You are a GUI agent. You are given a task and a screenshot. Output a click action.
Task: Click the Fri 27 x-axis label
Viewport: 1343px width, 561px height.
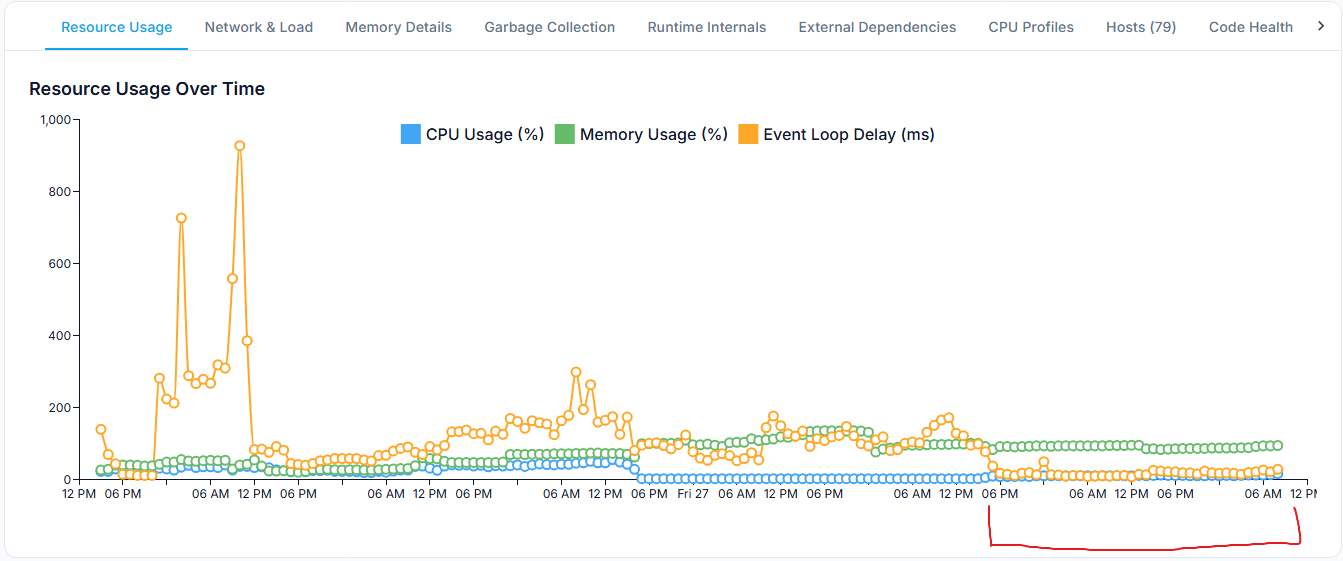(692, 493)
